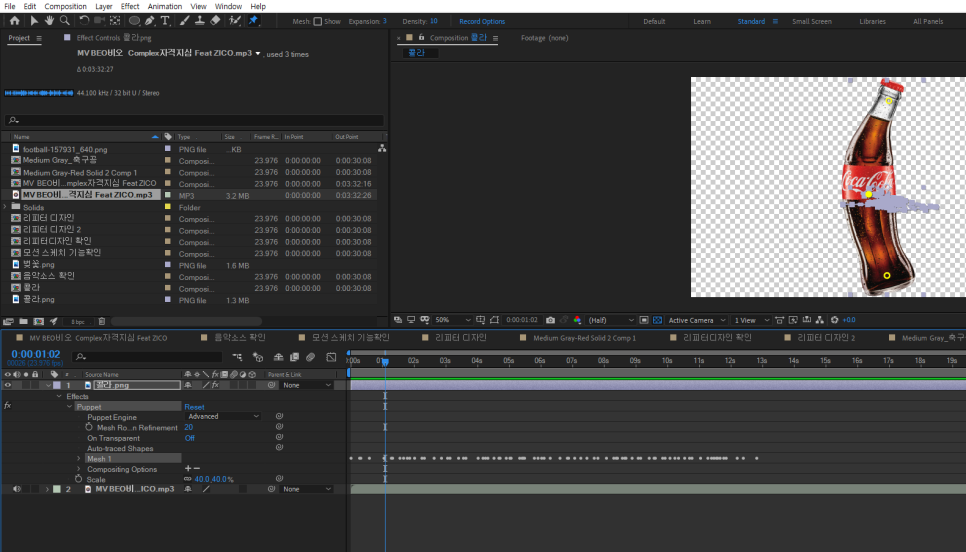Viewport: 966px width, 552px height.
Task: Open the Active Camera dropdown
Action: point(697,320)
